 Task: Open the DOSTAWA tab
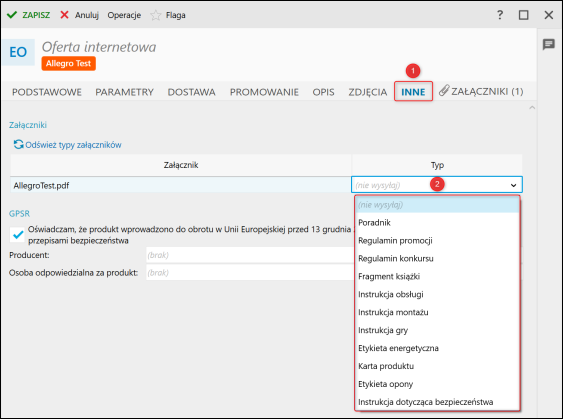191,92
